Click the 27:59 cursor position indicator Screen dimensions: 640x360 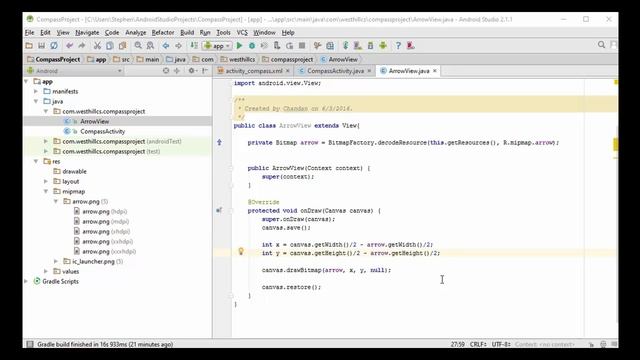[x=458, y=344]
